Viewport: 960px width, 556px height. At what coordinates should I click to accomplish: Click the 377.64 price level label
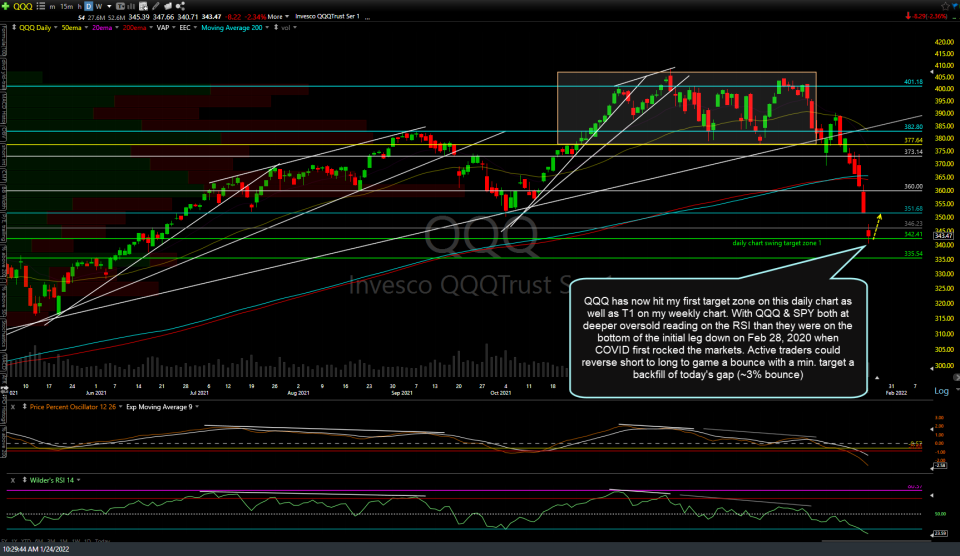[913, 140]
